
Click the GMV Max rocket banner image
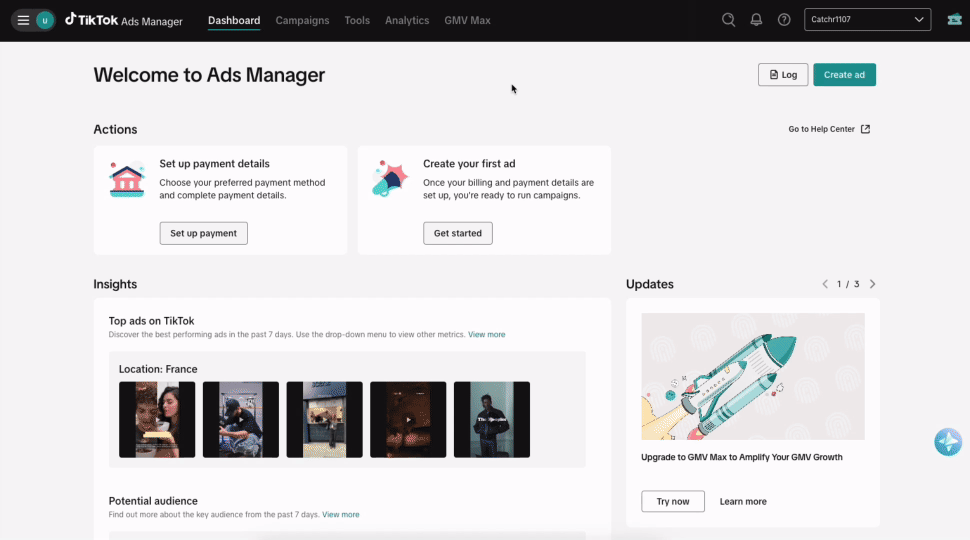tap(753, 376)
